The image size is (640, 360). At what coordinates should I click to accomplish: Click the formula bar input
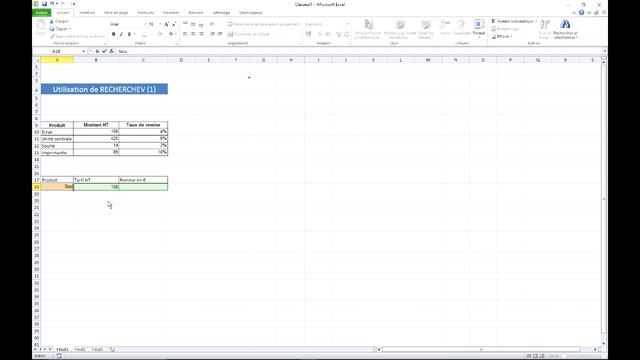pos(359,51)
